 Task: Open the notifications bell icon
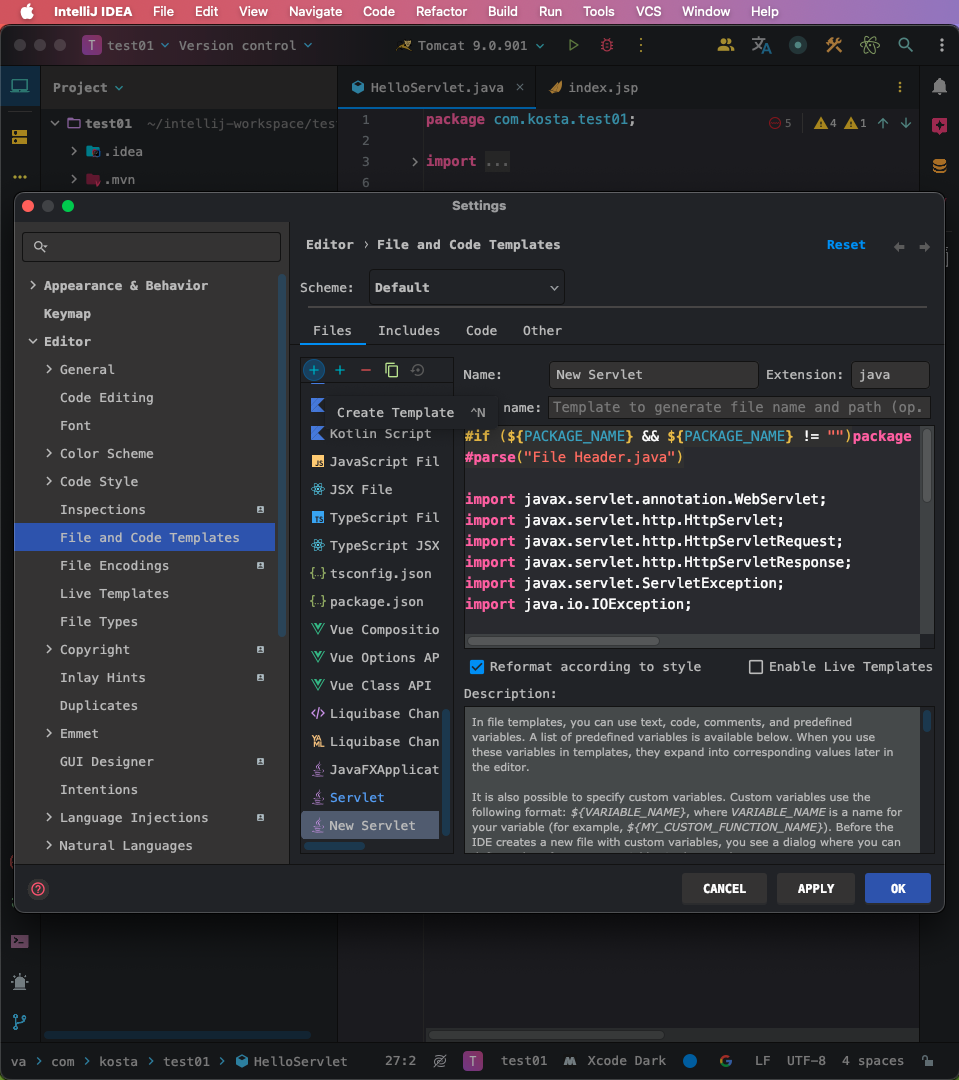point(939,87)
